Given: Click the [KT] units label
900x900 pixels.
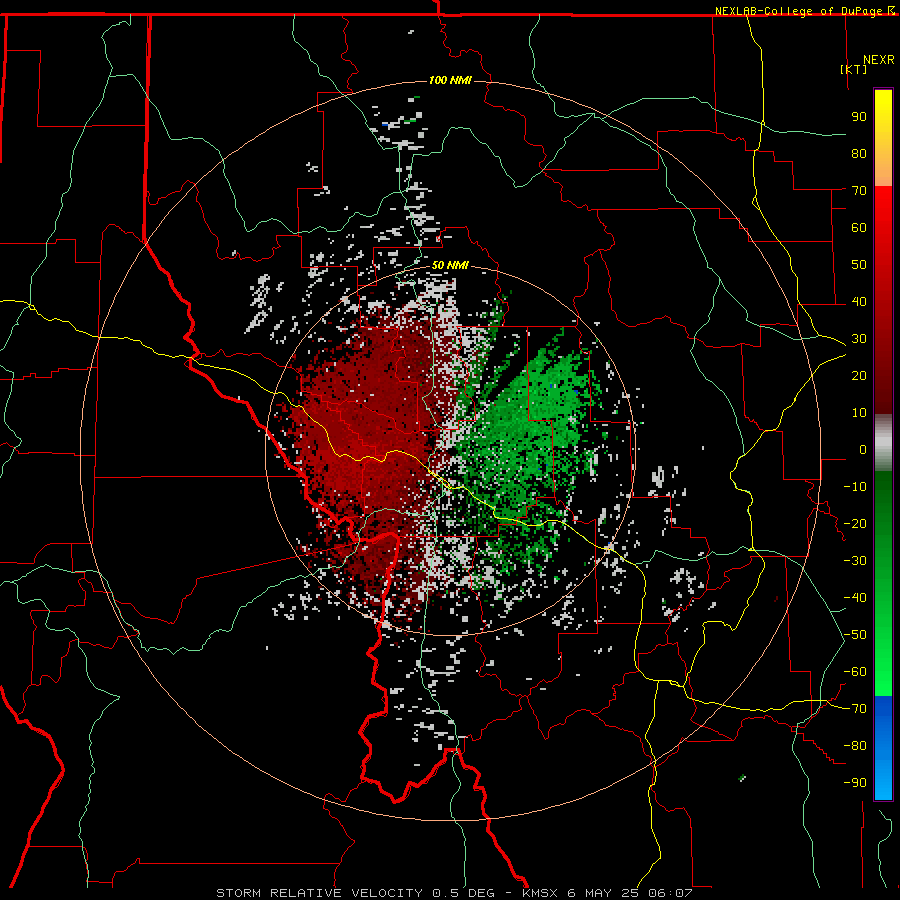Looking at the screenshot, I should pyautogui.click(x=853, y=69).
